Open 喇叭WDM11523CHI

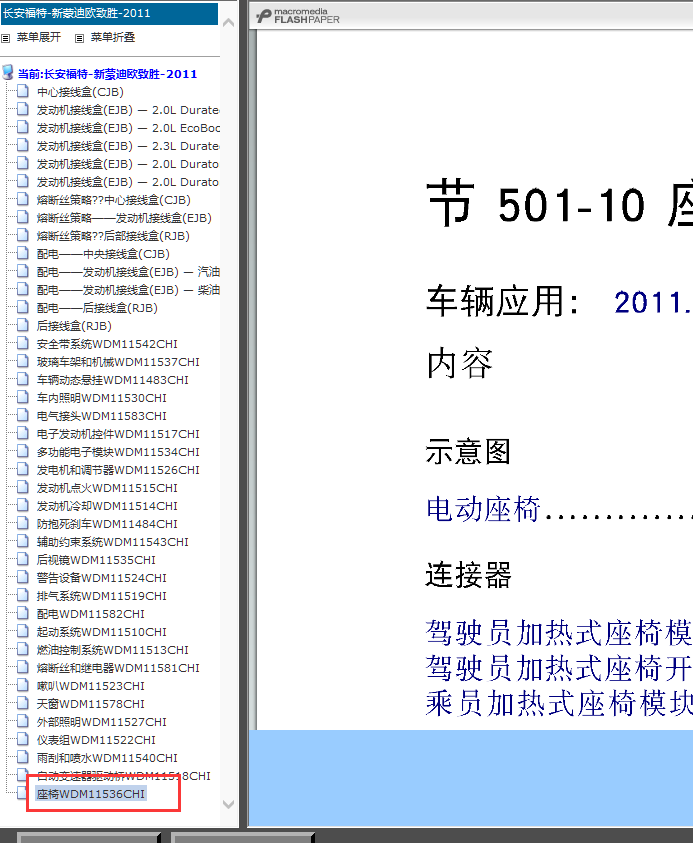pyautogui.click(x=91, y=686)
